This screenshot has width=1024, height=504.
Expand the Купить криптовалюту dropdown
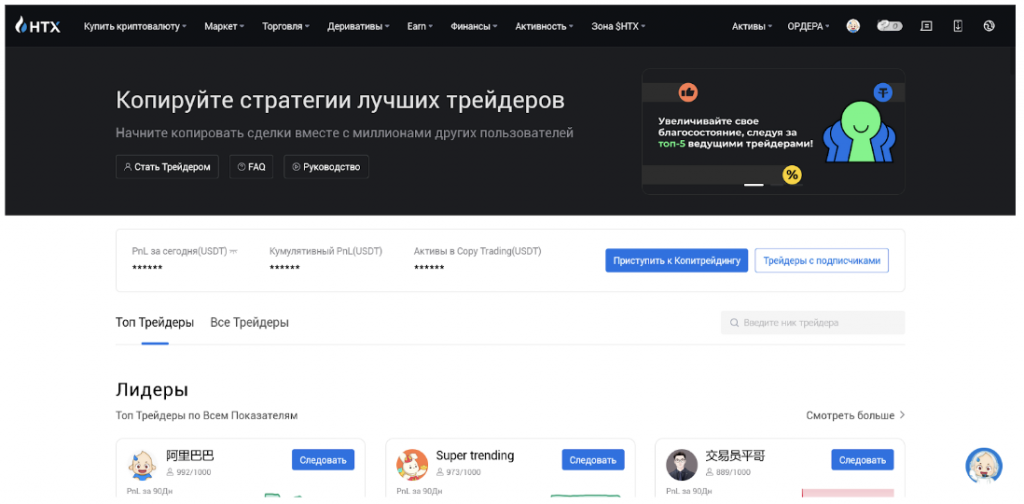click(x=135, y=26)
